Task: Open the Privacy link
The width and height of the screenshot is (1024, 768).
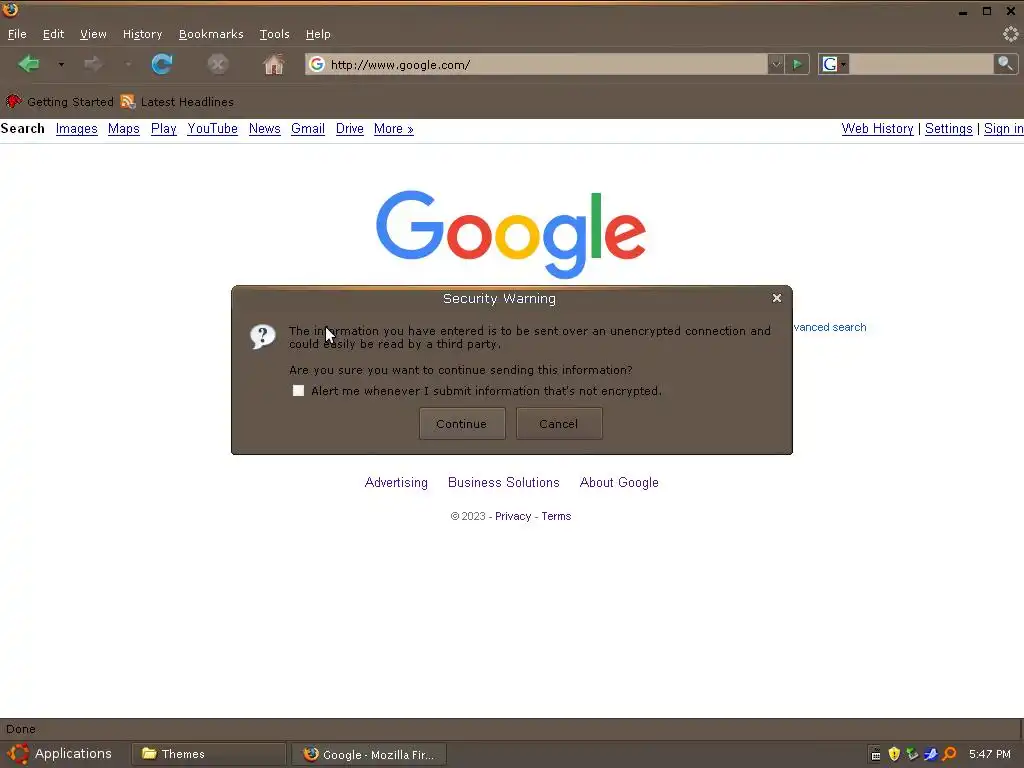Action: [x=513, y=516]
